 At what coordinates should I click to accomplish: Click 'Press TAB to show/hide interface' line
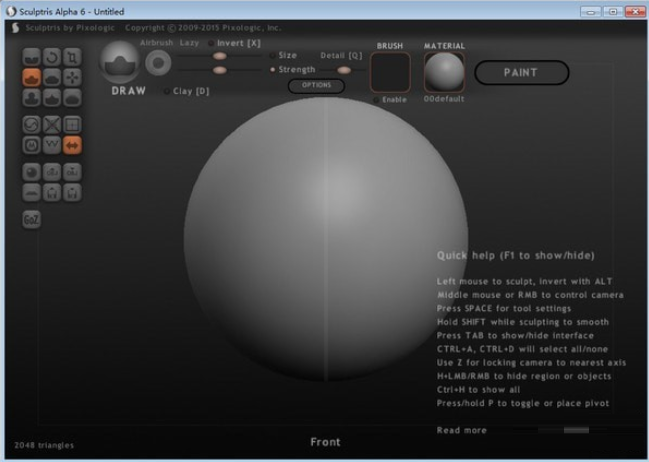[515, 335]
